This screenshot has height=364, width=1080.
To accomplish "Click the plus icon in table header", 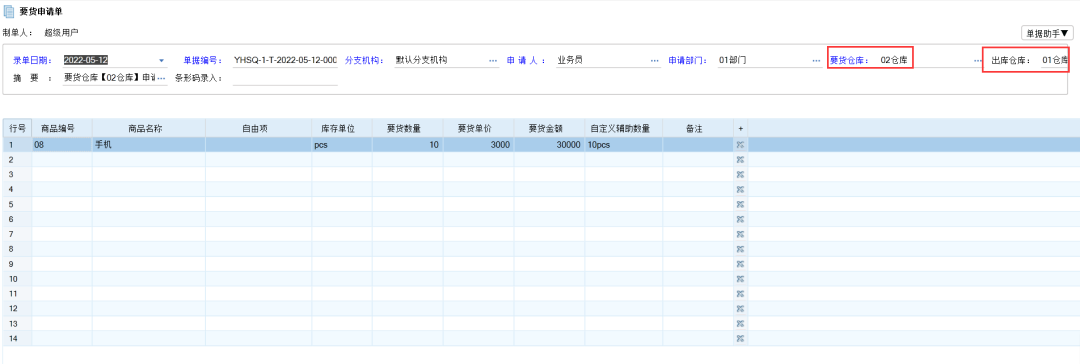I will 740,128.
